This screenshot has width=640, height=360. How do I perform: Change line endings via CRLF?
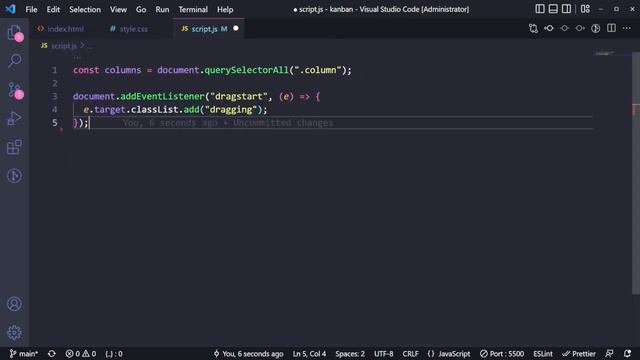coord(410,354)
